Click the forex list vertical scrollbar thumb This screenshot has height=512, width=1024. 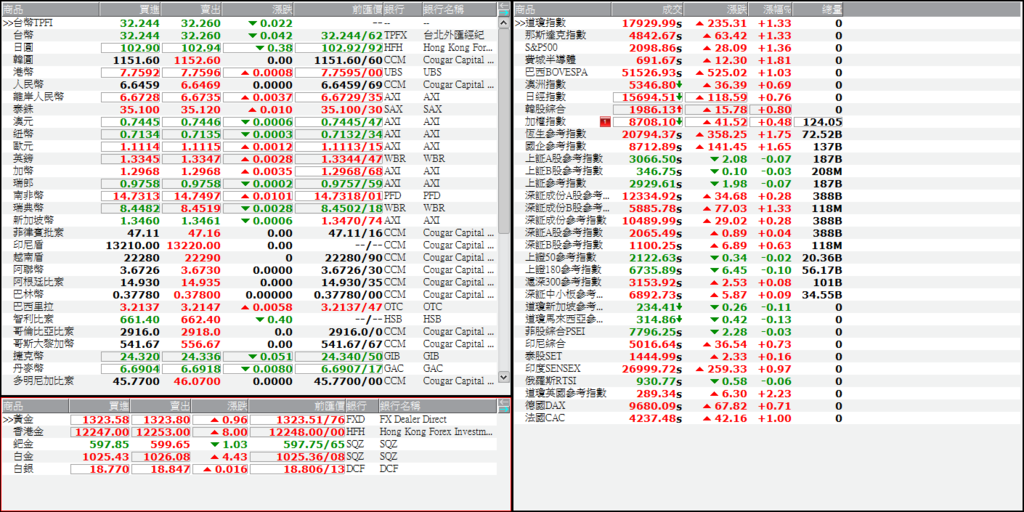(504, 131)
